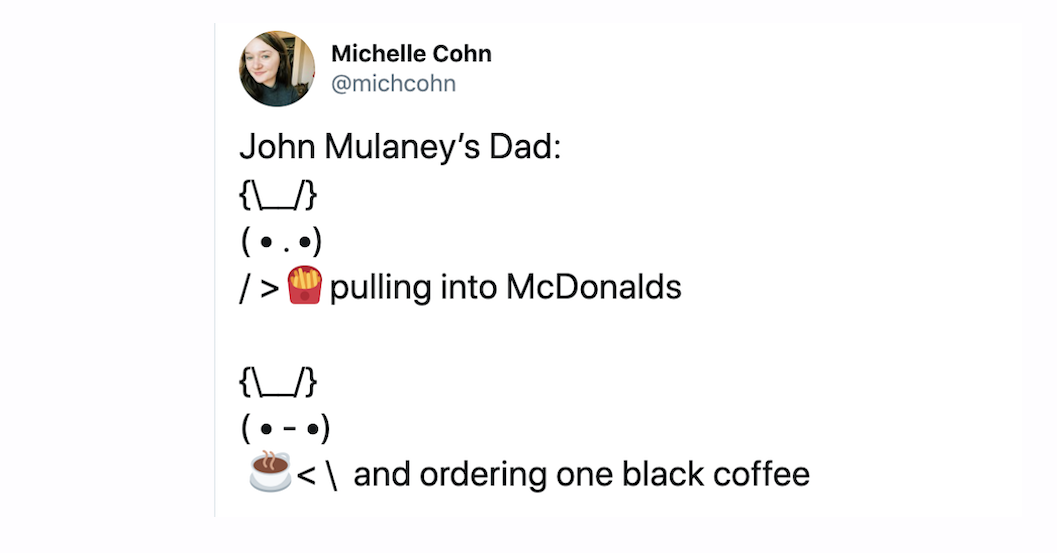Click the steaming coffee cup emoji
This screenshot has width=1057, height=553.
pyautogui.click(x=270, y=471)
